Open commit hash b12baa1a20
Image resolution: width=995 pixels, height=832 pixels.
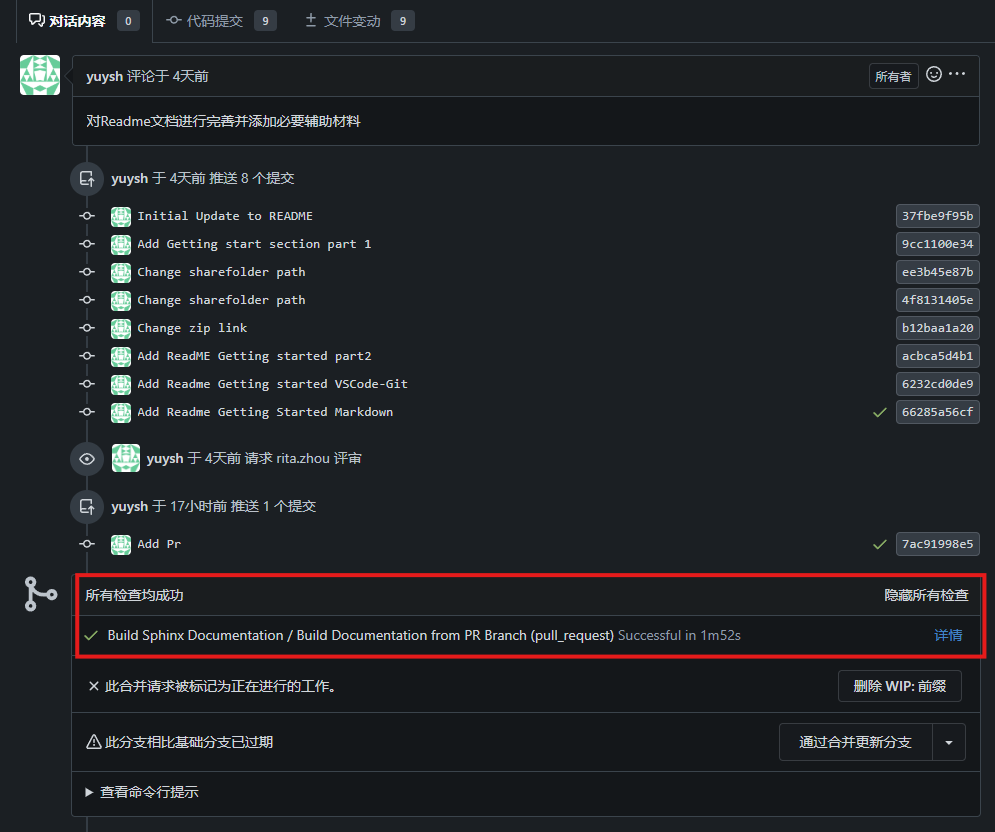point(937,327)
